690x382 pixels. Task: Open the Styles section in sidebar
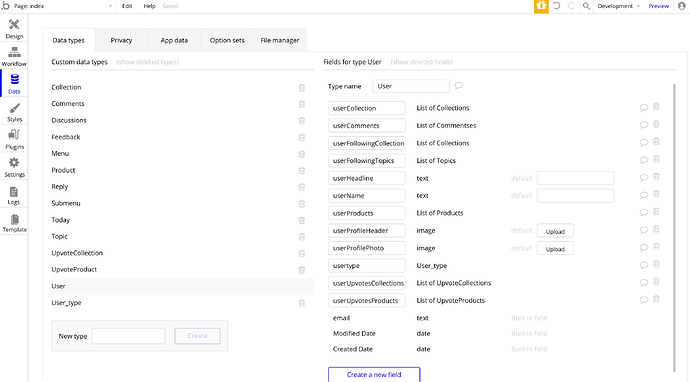[14, 112]
